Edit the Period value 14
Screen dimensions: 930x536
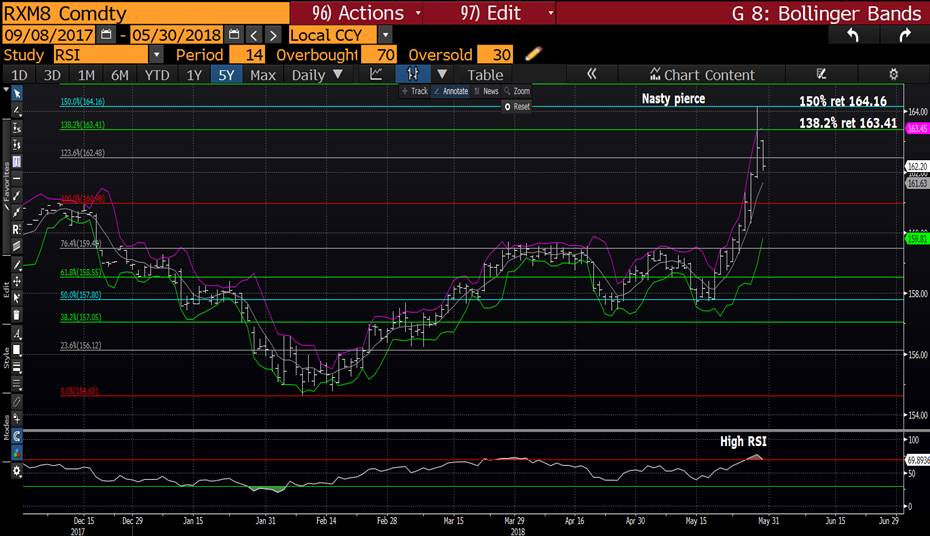(247, 55)
